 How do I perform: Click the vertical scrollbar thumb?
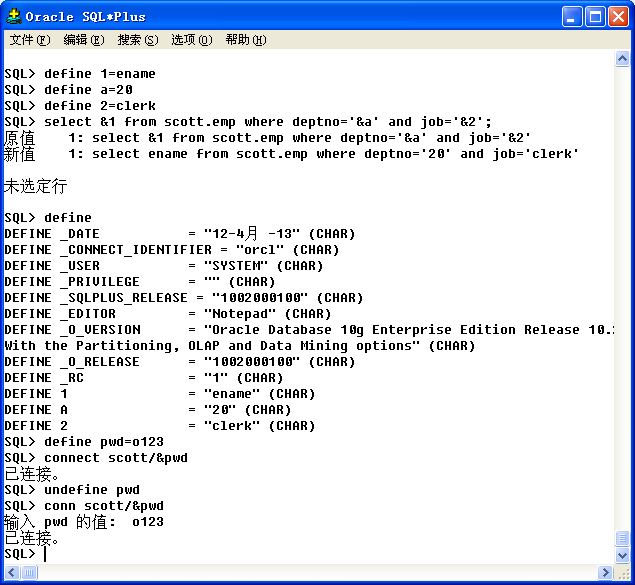click(x=622, y=538)
